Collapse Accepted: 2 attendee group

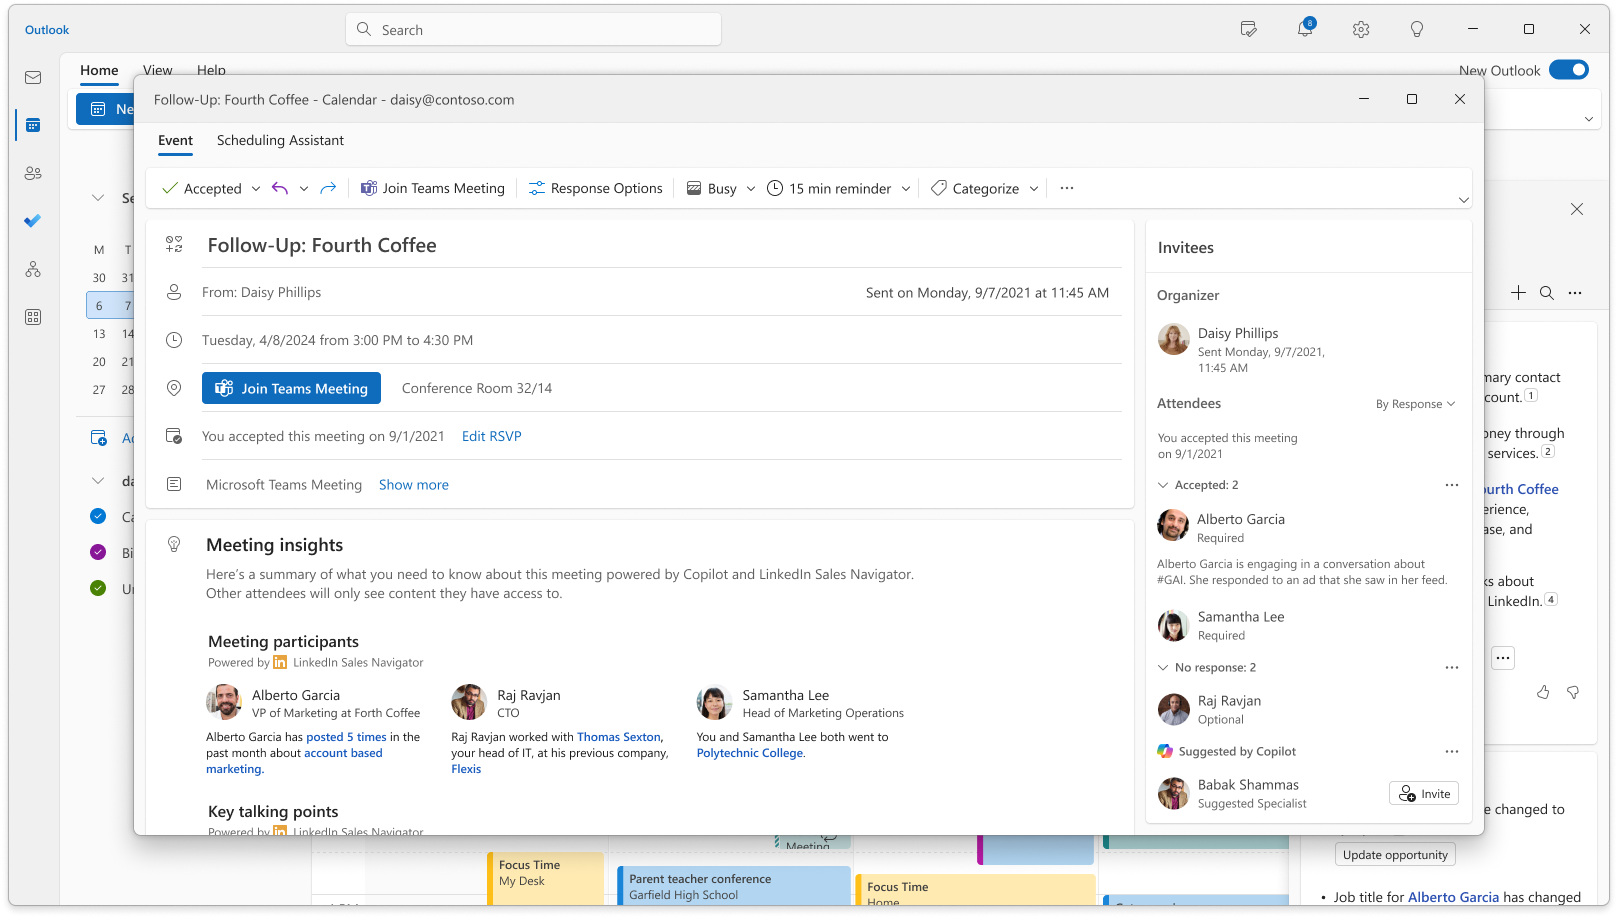click(x=1163, y=485)
